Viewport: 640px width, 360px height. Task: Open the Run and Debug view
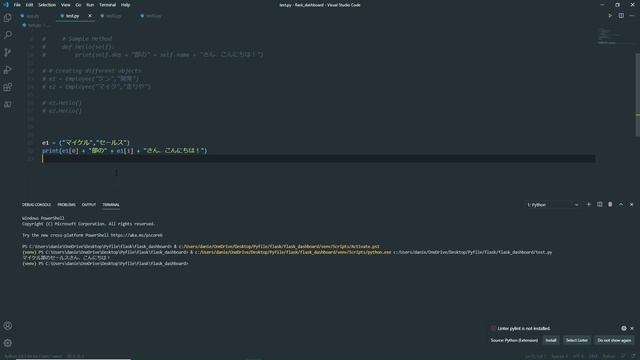[x=7, y=70]
